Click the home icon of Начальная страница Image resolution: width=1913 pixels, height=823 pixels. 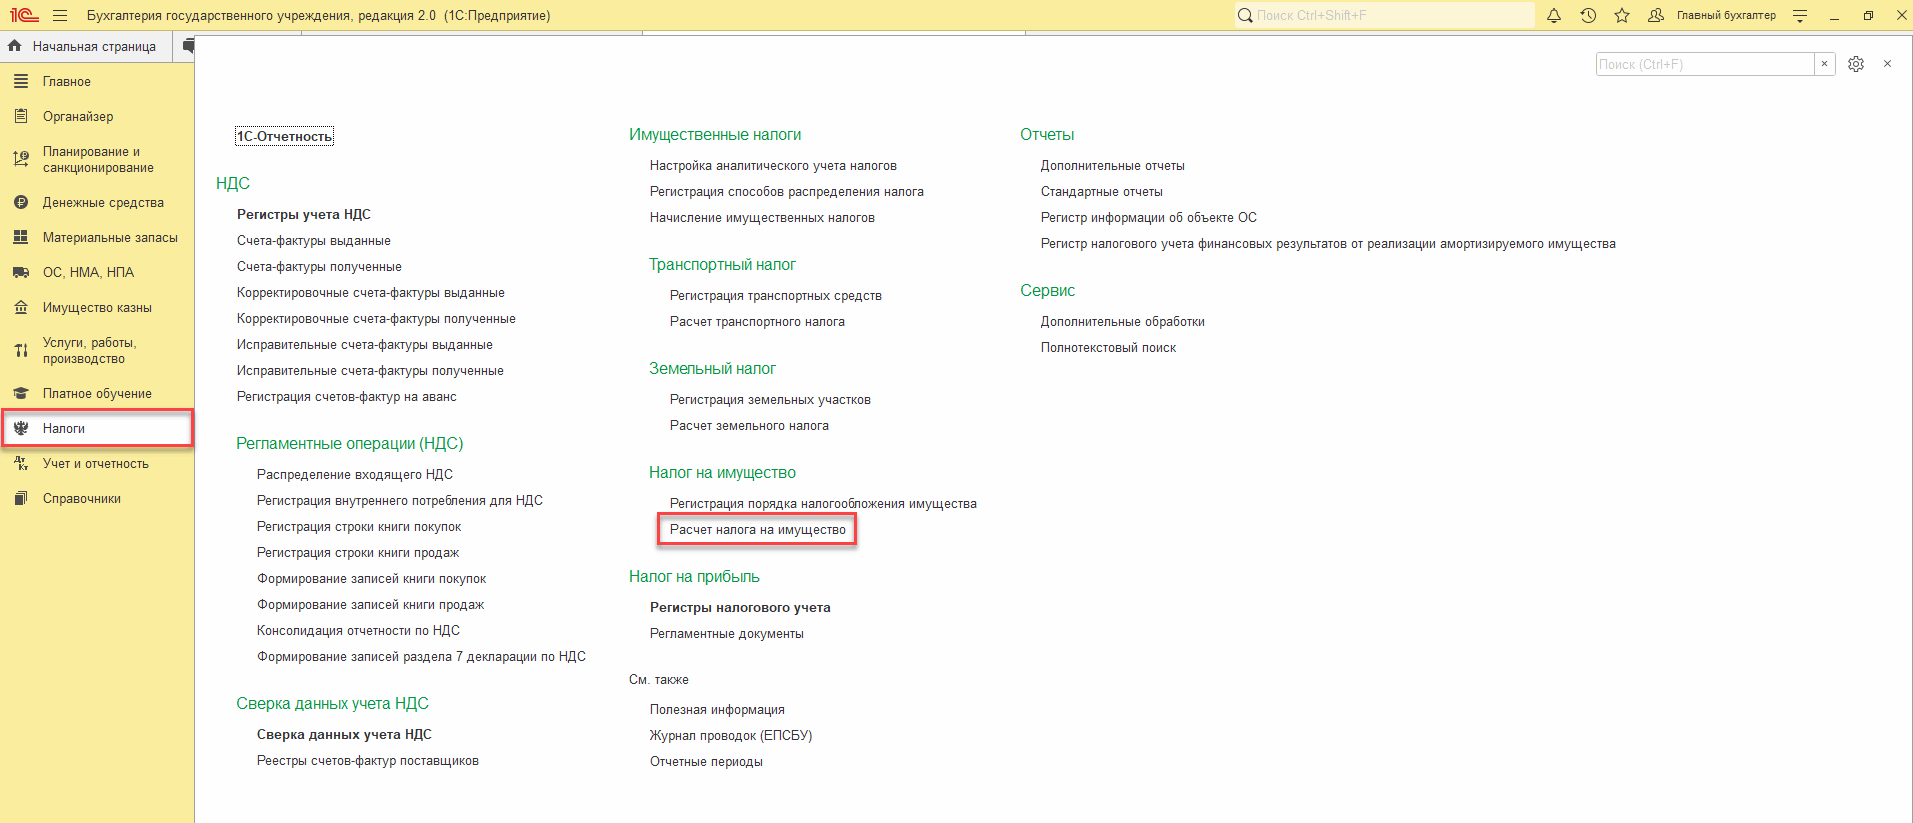tap(15, 46)
